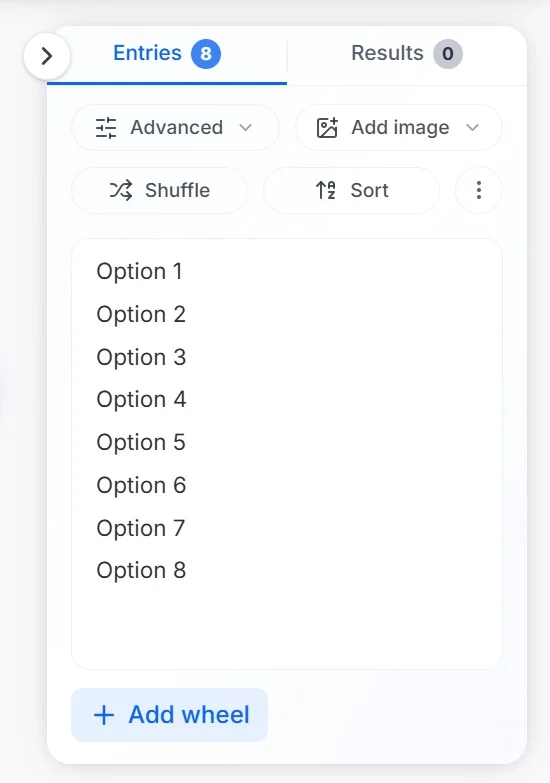Click the blue entries count badge 8
Image resolution: width=550 pixels, height=783 pixels.
coord(206,53)
